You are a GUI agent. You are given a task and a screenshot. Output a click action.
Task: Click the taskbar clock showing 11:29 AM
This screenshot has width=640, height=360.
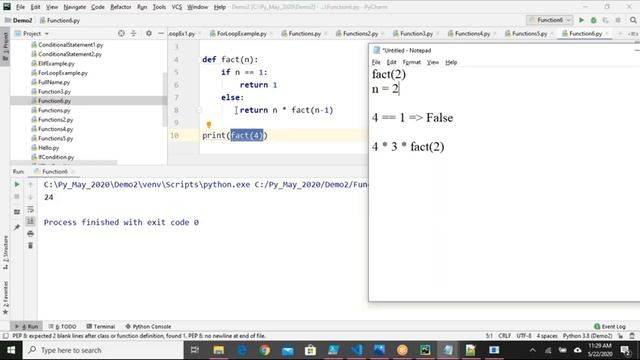coord(600,350)
